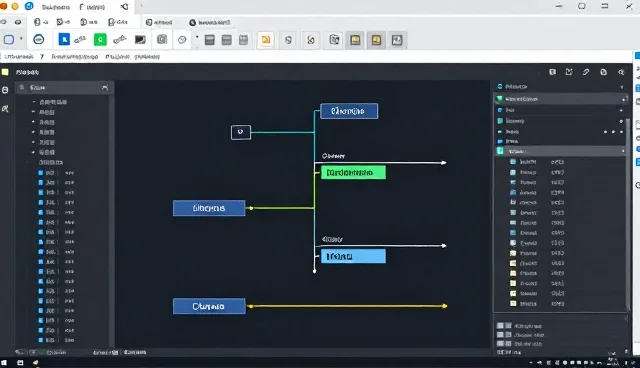Expand the third row chevron in right panel
This screenshot has width=640, height=368.
[621, 110]
